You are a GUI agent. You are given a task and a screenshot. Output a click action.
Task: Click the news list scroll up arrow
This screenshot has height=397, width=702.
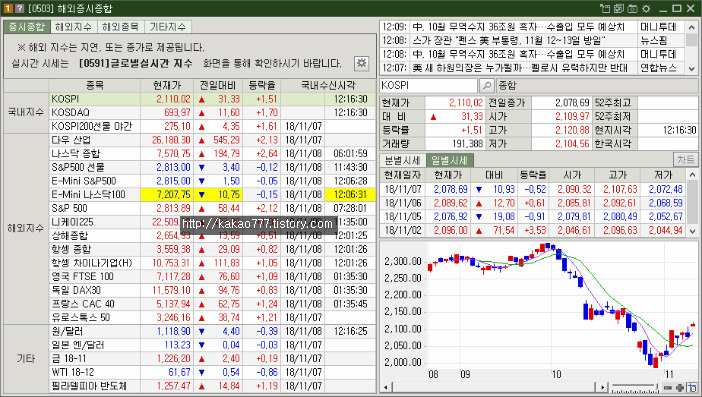692,27
